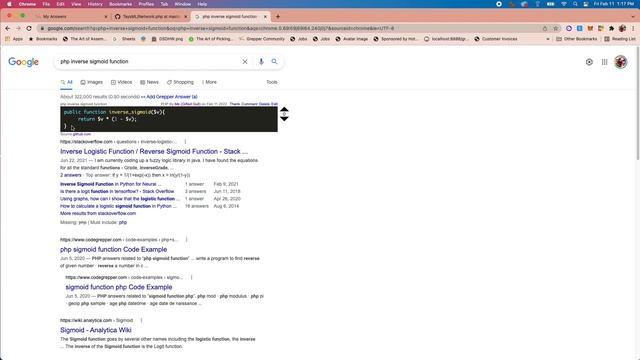640x360 pixels.
Task: Open the Extensions puzzle icon
Action: pyautogui.click(x=611, y=28)
